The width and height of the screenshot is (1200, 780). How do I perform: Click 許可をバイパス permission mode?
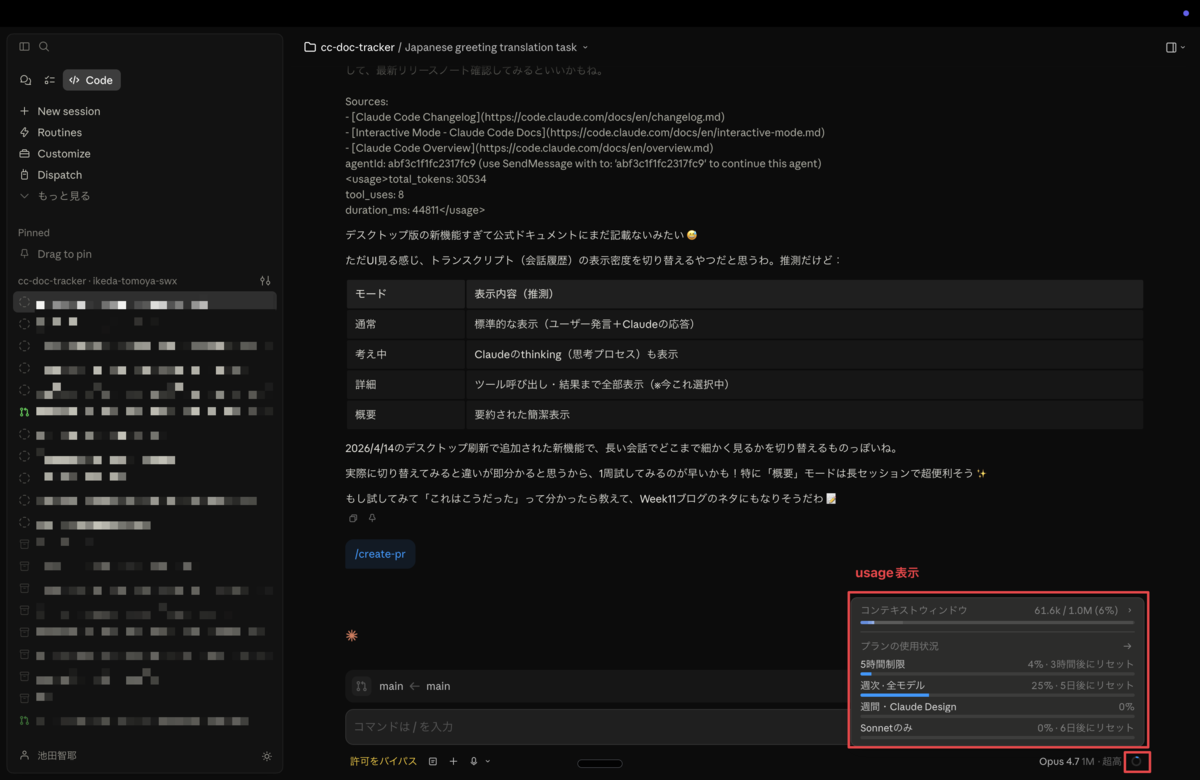coord(383,761)
